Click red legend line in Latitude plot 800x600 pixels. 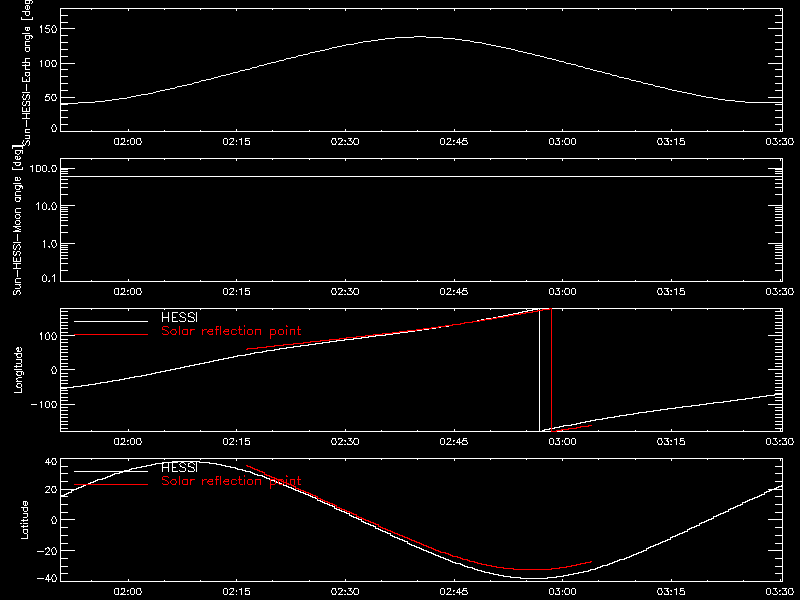click(x=111, y=485)
